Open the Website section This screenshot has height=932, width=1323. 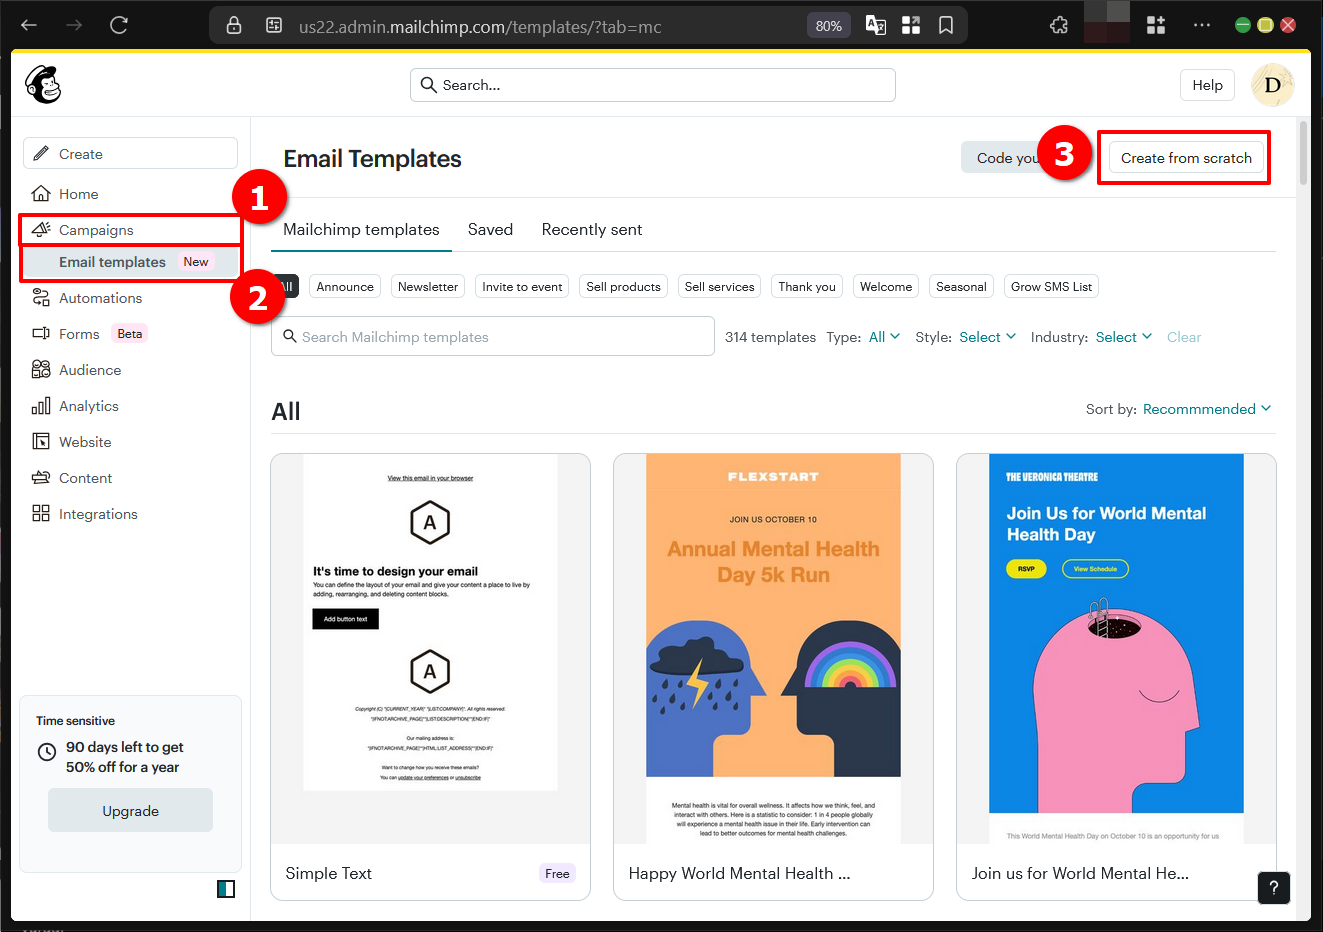pyautogui.click(x=83, y=441)
